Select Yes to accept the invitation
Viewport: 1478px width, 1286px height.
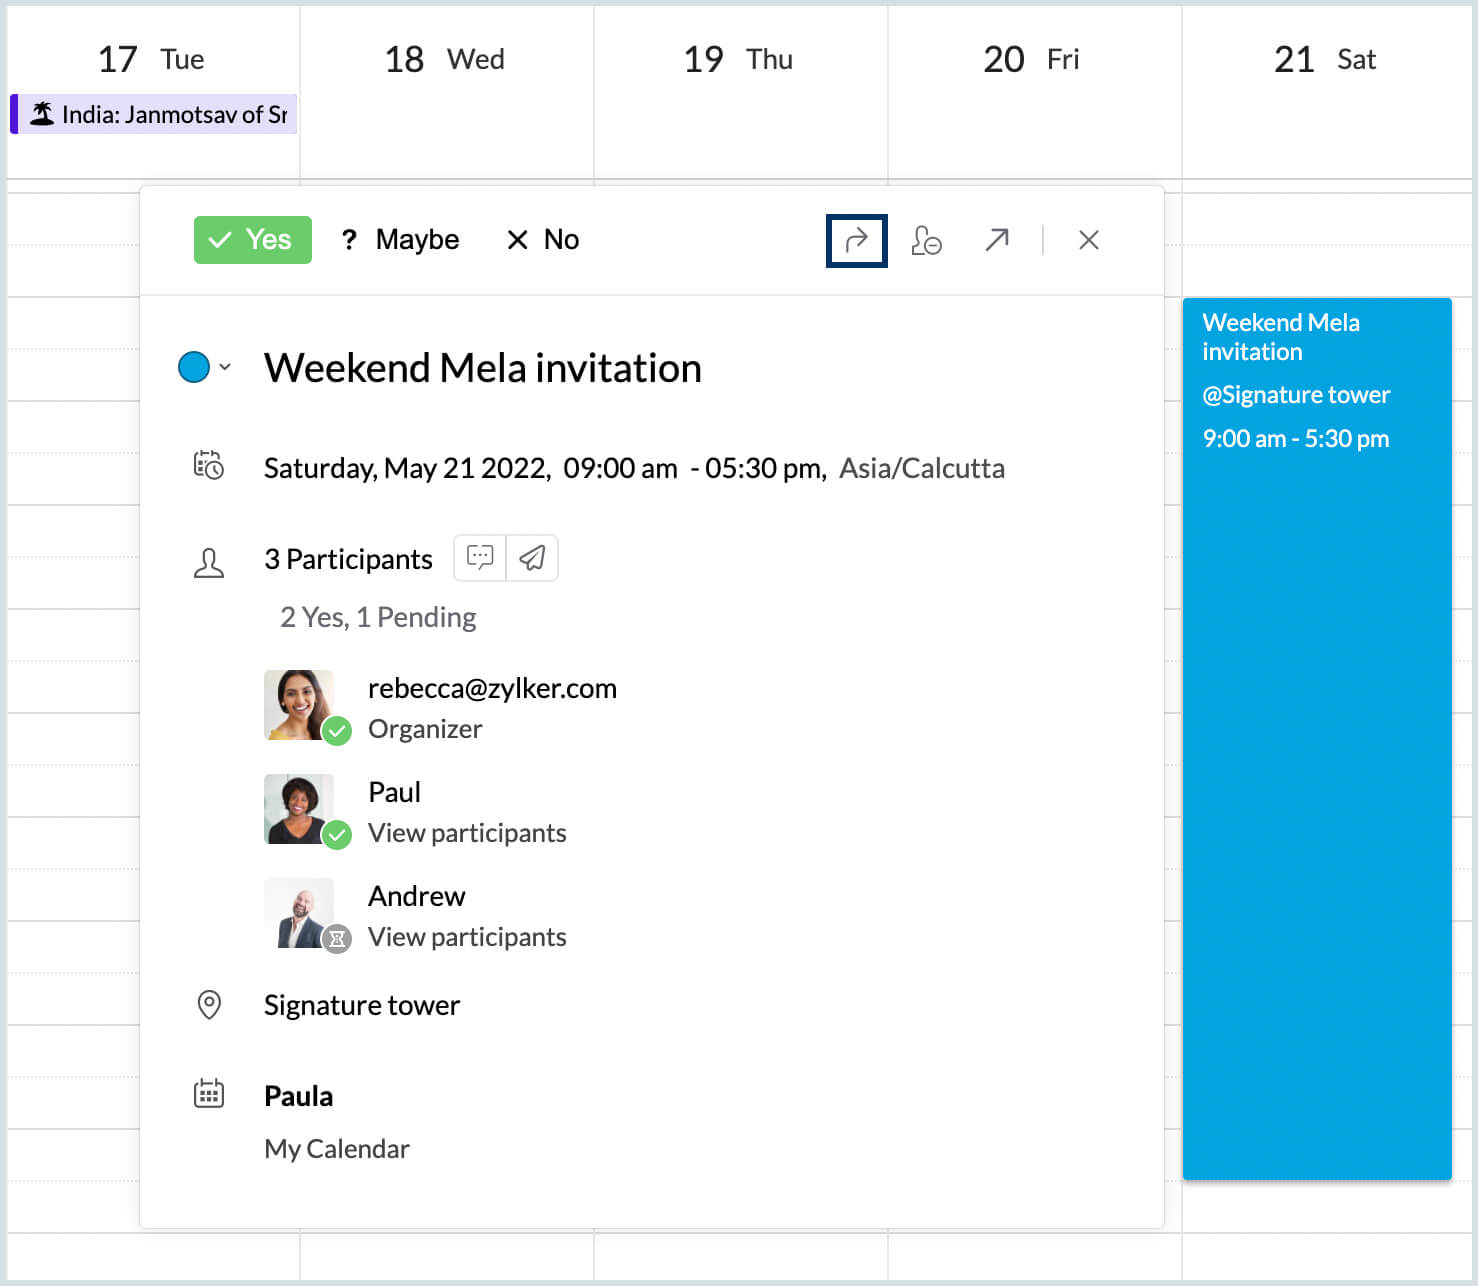252,239
